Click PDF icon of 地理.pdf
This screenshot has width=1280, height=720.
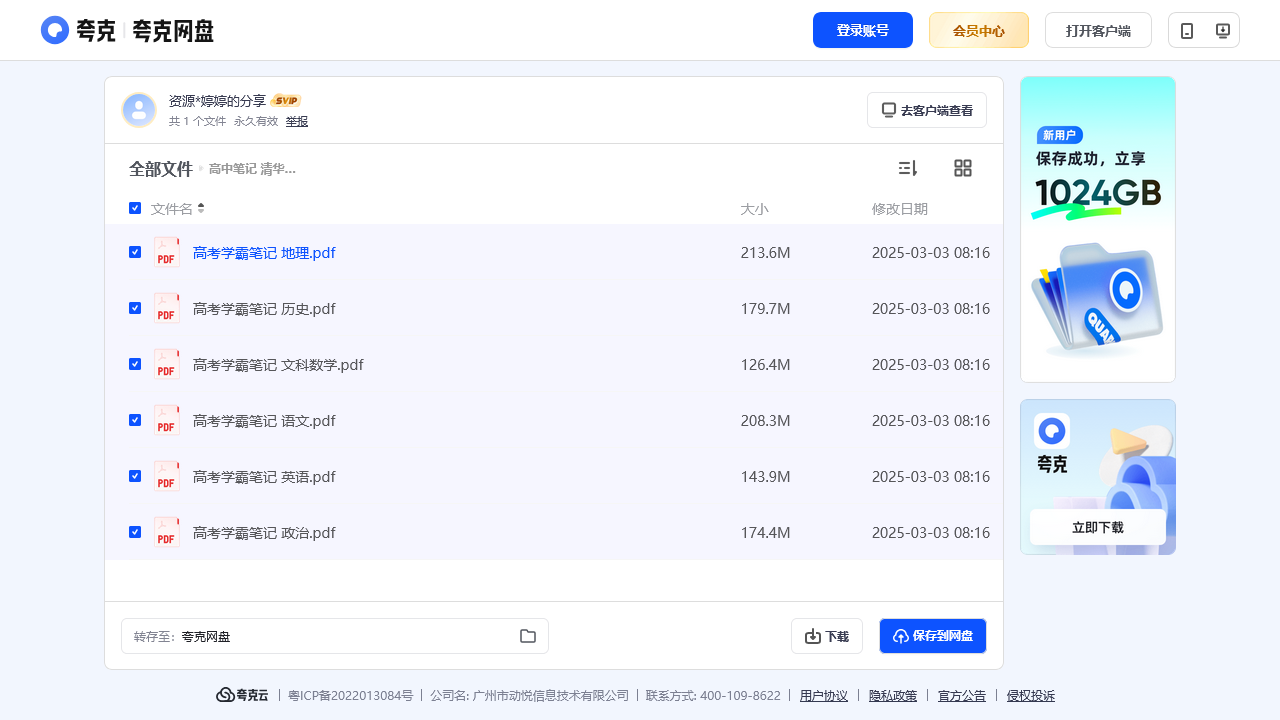point(167,252)
